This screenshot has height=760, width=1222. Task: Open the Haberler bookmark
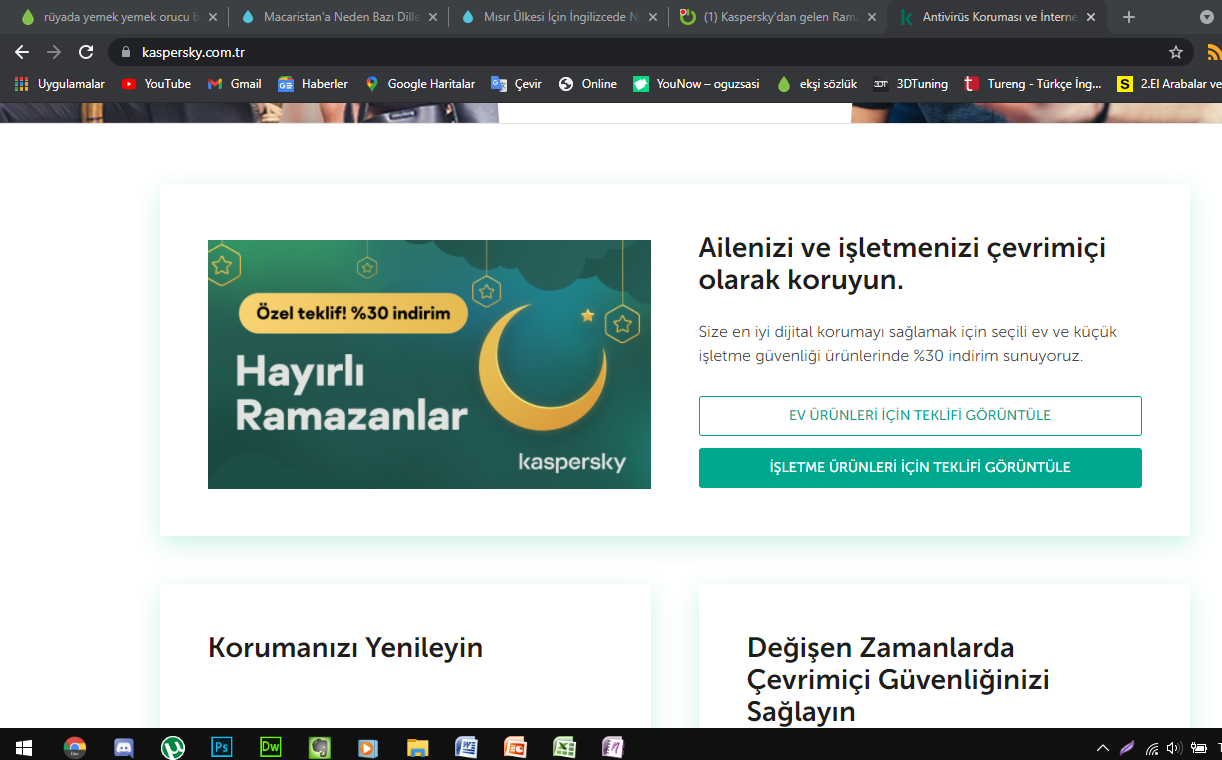(313, 84)
